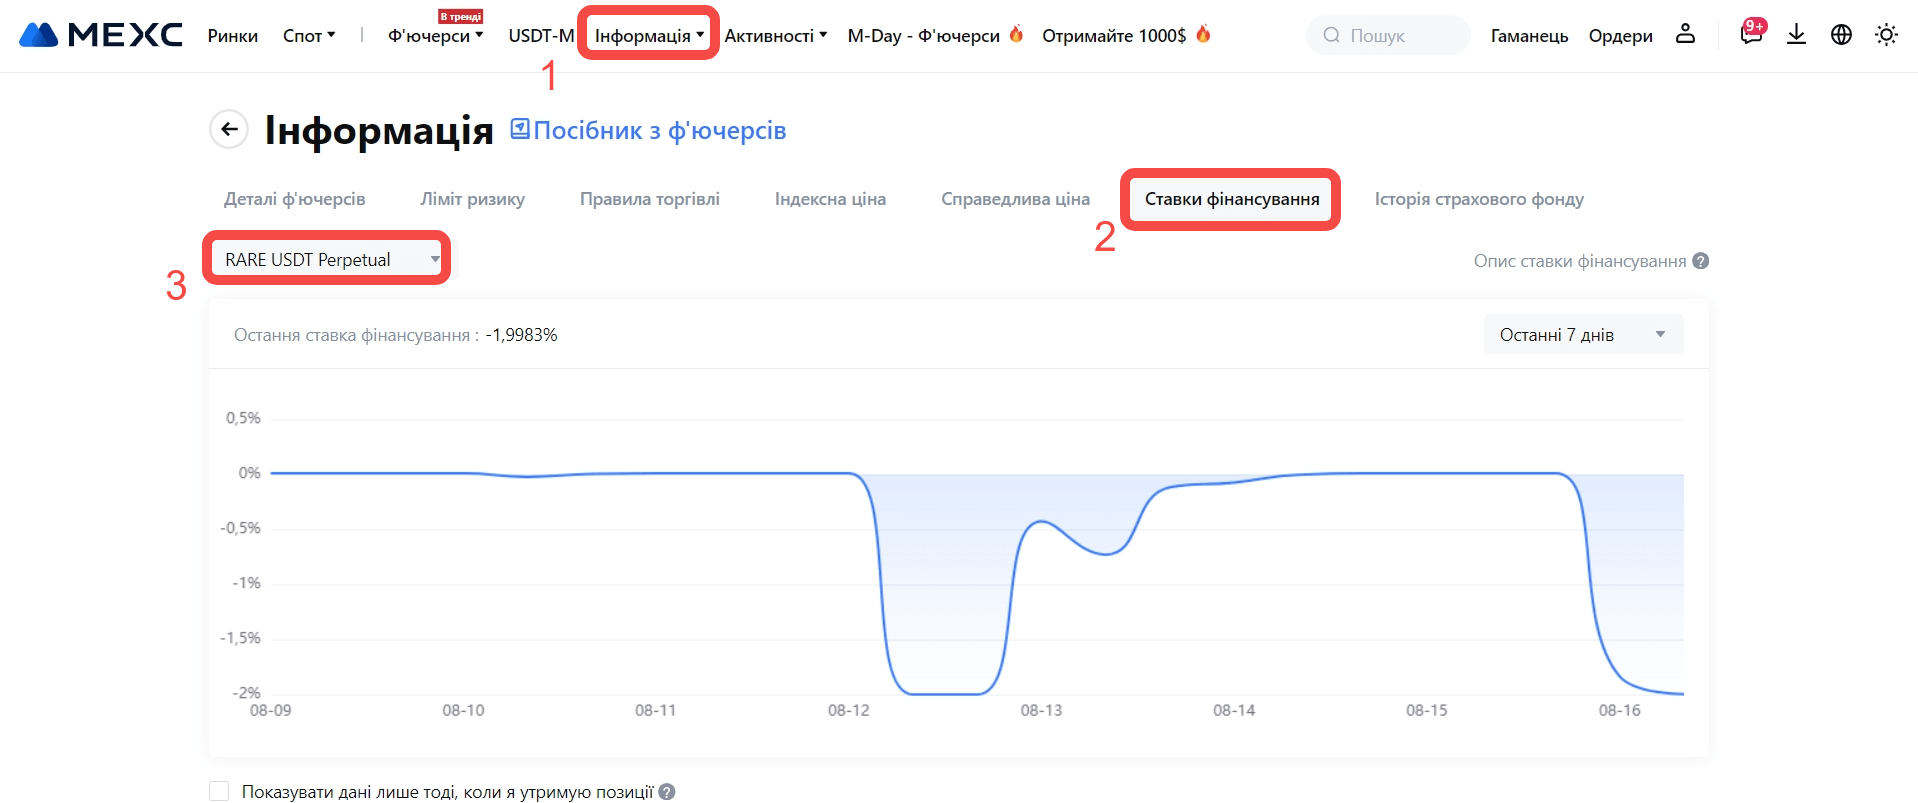Viewport: 1918px width, 803px height.
Task: Click the Пошук search field
Action: click(1390, 36)
